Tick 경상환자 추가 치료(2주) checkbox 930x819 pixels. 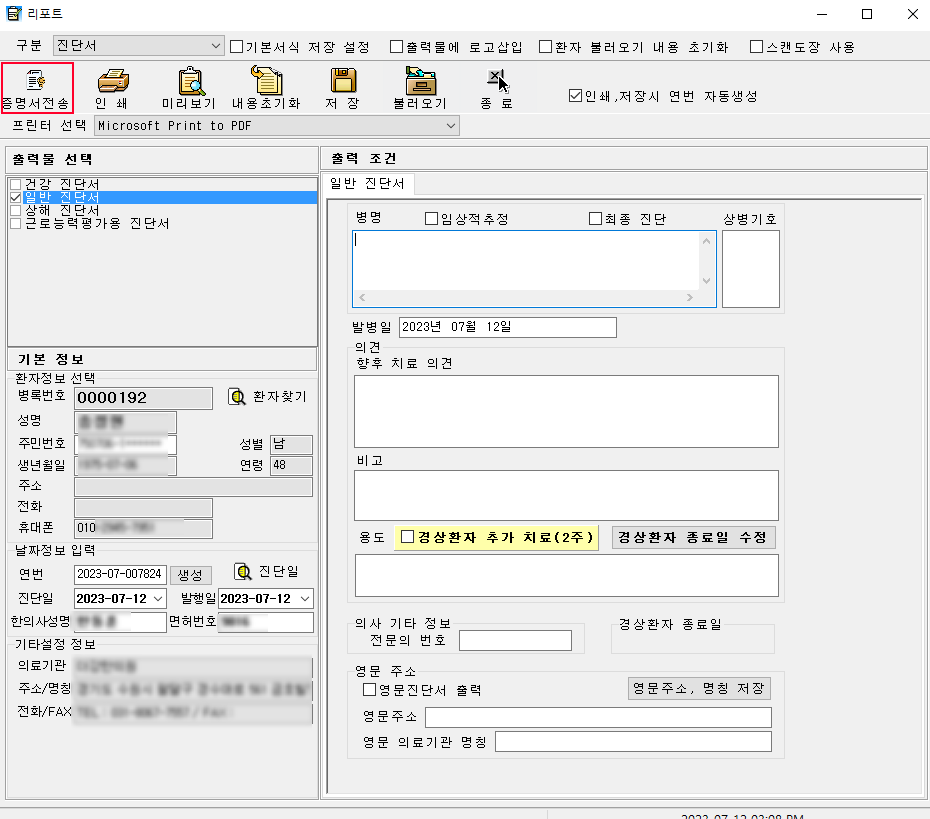(407, 537)
